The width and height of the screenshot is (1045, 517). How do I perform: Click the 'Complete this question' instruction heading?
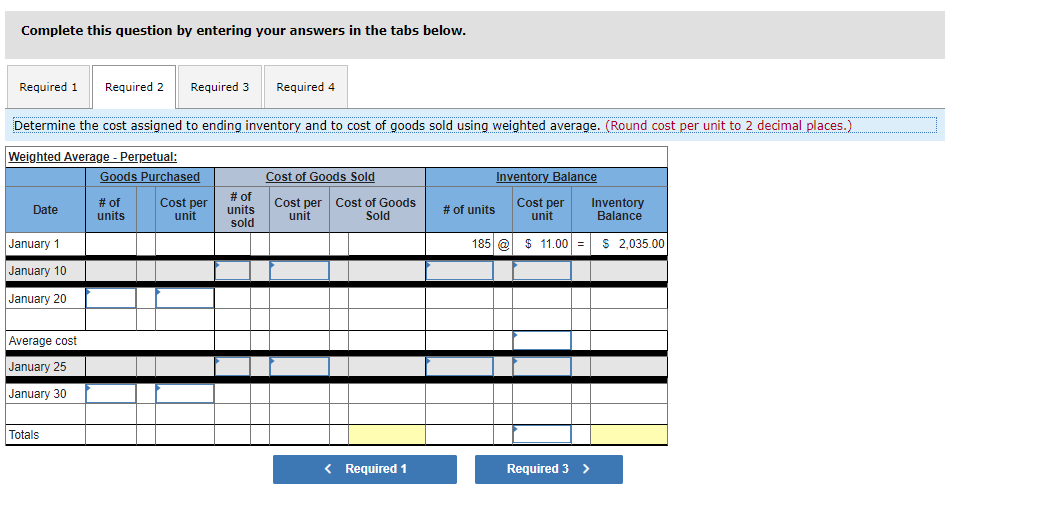pyautogui.click(x=243, y=31)
